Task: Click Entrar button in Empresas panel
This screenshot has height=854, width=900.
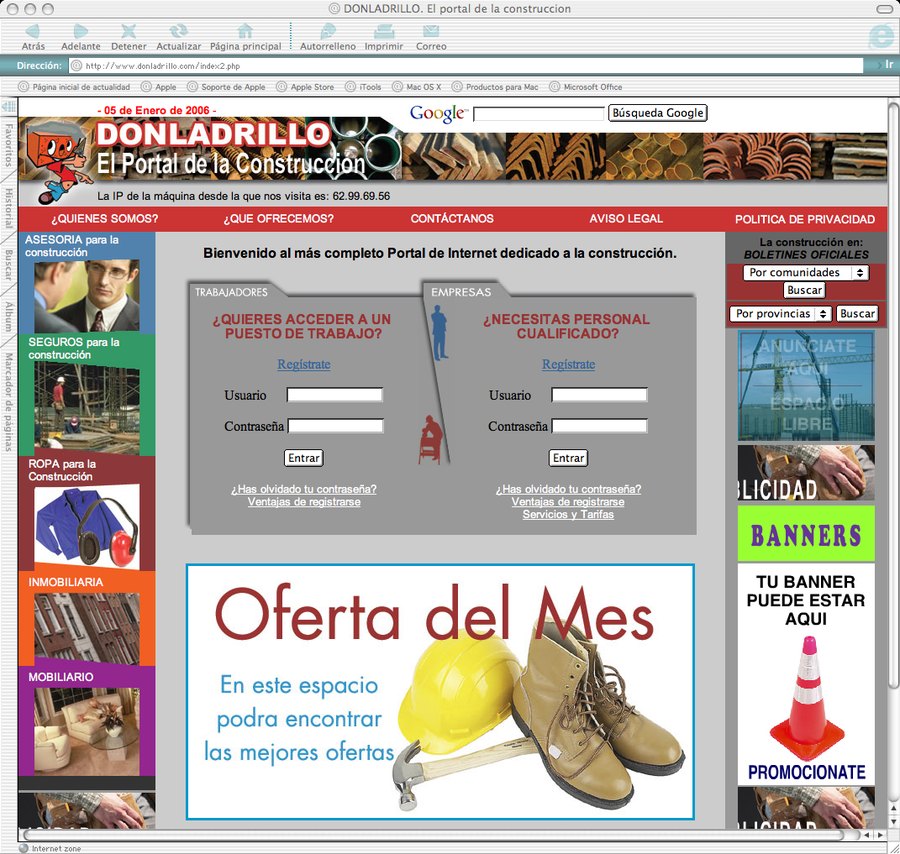Action: 568,458
